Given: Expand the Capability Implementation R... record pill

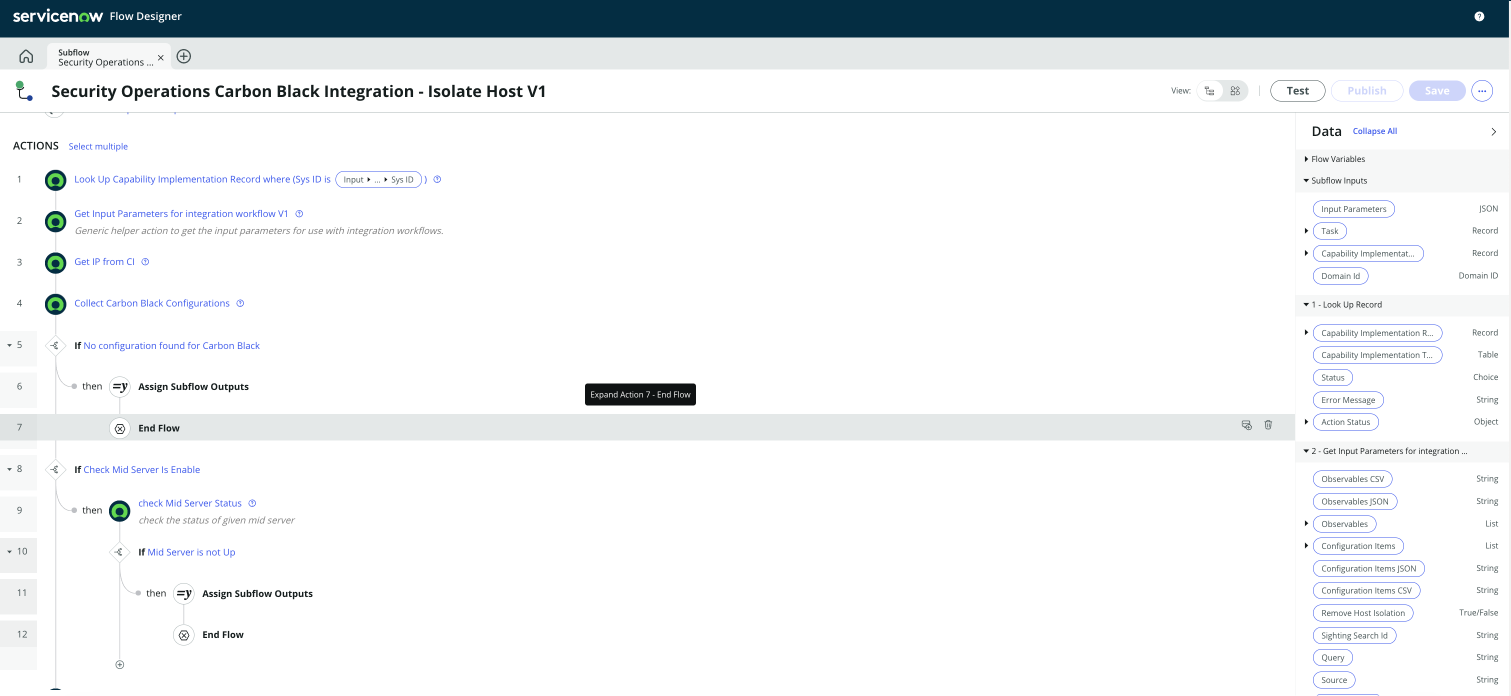Looking at the screenshot, I should pos(1307,332).
